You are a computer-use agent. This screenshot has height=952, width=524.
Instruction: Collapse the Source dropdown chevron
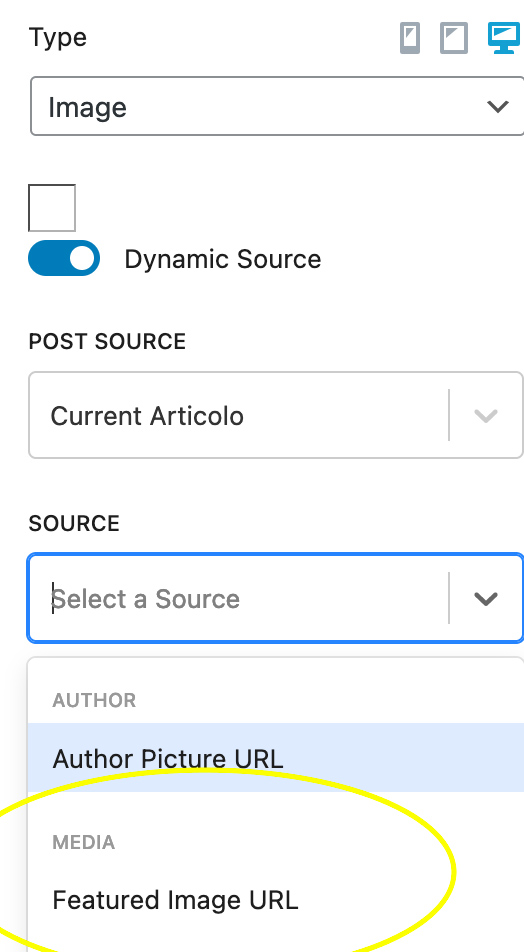pos(486,599)
